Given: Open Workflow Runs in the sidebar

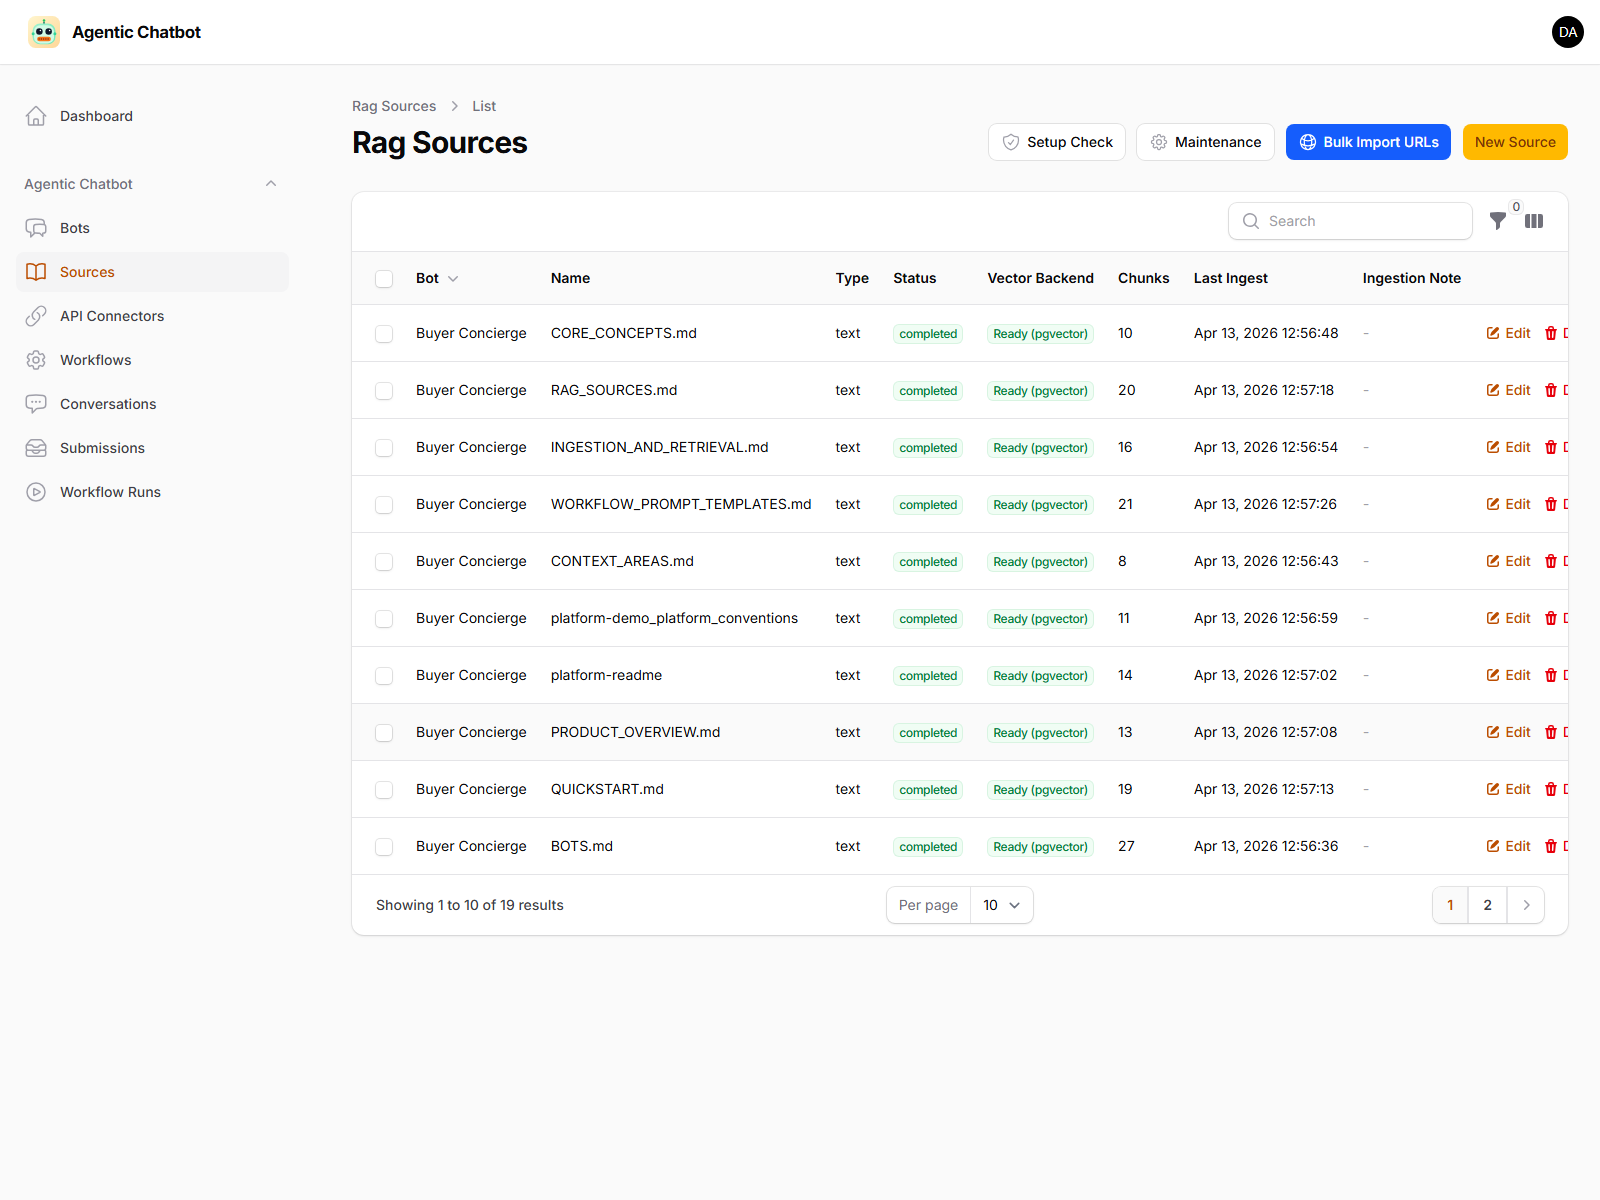Looking at the screenshot, I should [x=152, y=492].
